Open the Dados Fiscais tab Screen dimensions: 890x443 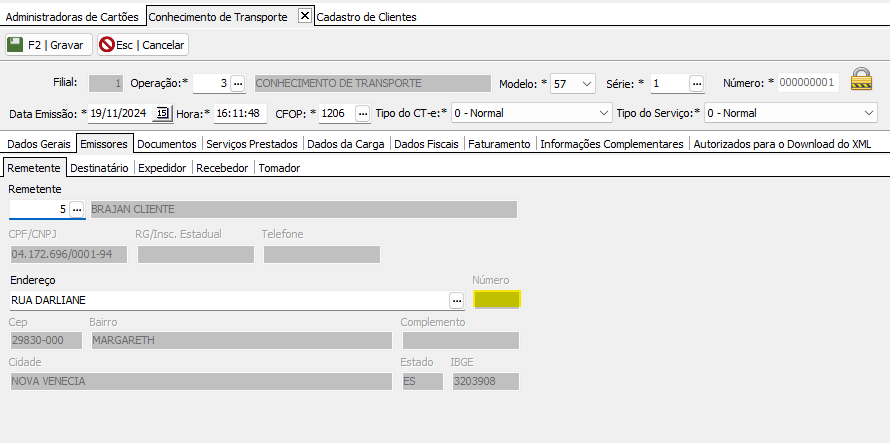tap(426, 144)
